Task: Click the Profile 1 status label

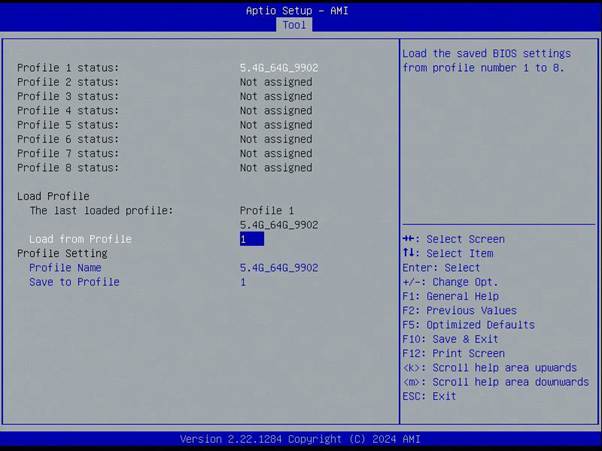Action: (x=68, y=68)
